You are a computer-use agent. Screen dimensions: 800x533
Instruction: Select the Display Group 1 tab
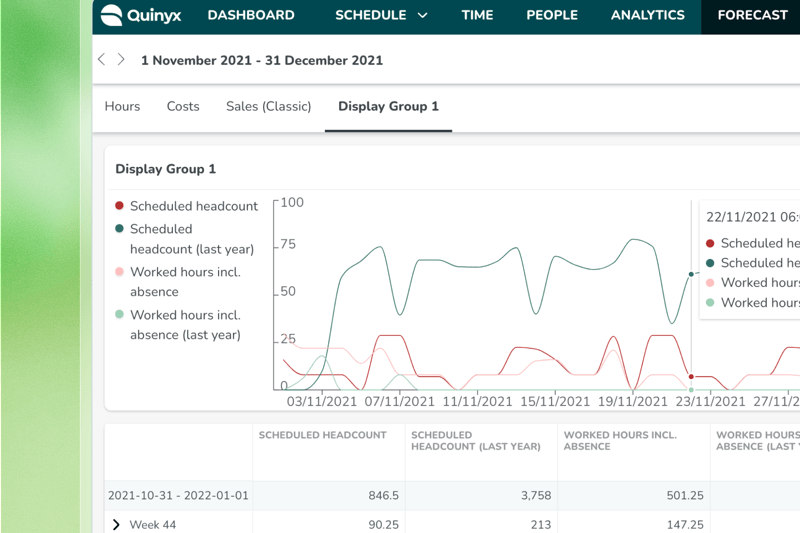click(x=388, y=106)
